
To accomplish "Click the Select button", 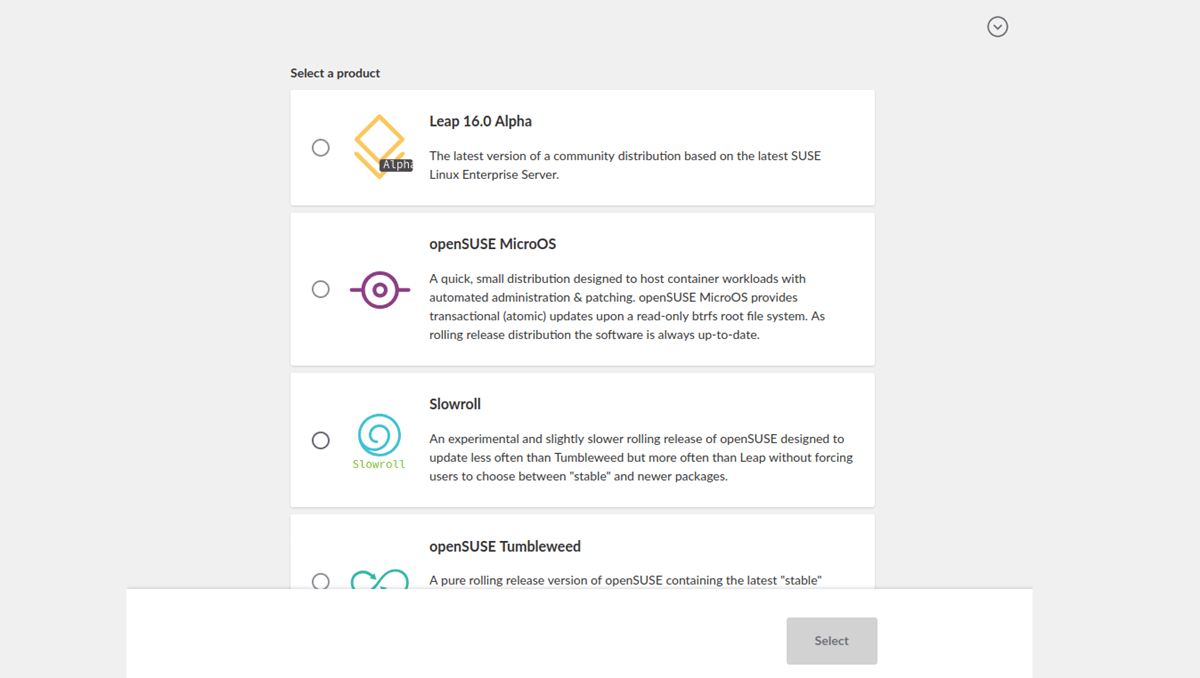I will 832,641.
